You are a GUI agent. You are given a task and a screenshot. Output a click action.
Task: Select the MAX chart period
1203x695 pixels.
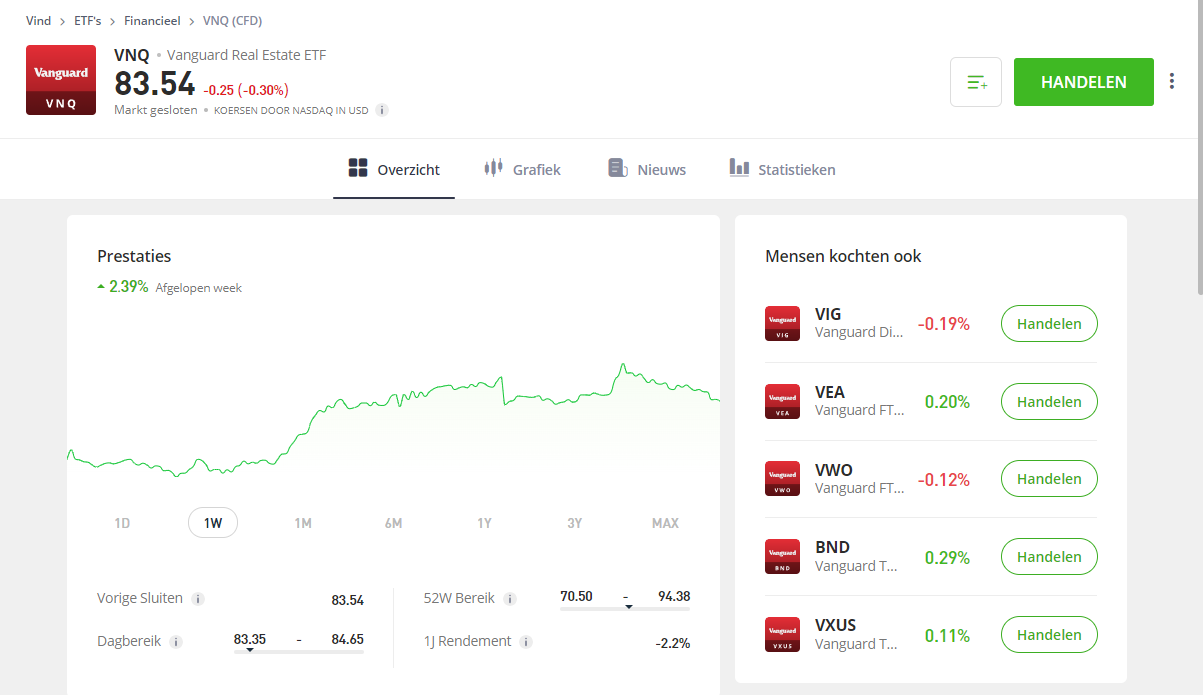click(665, 523)
